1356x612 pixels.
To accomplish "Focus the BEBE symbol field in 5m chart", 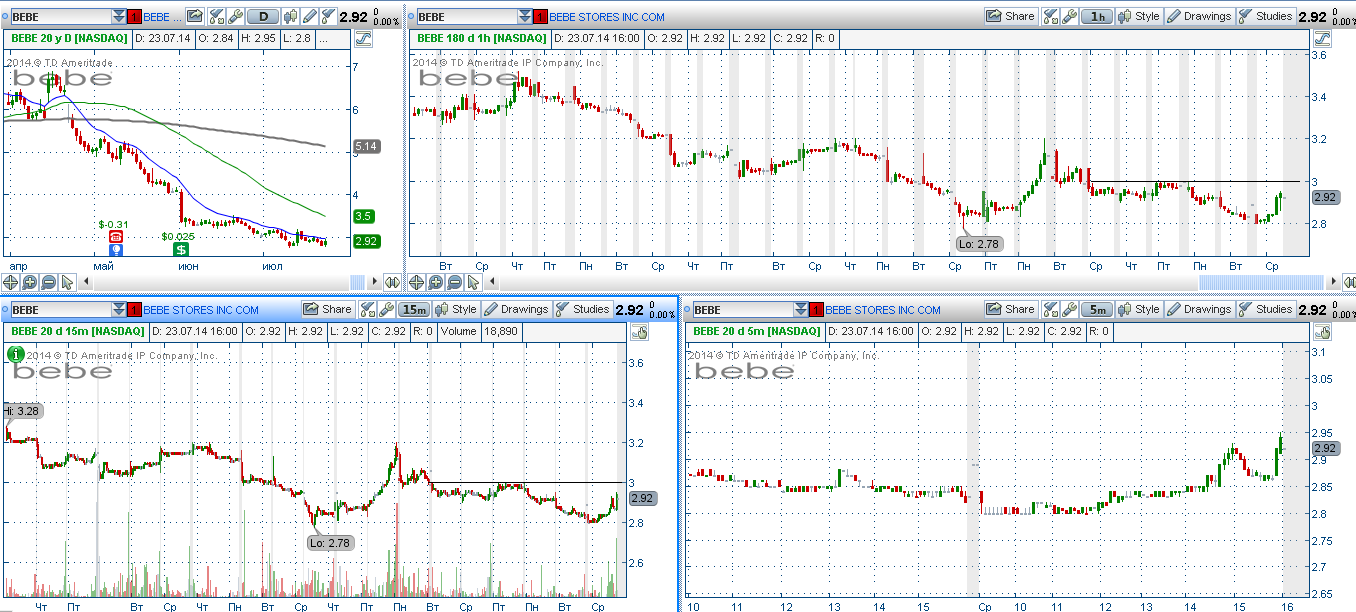I will 742,309.
